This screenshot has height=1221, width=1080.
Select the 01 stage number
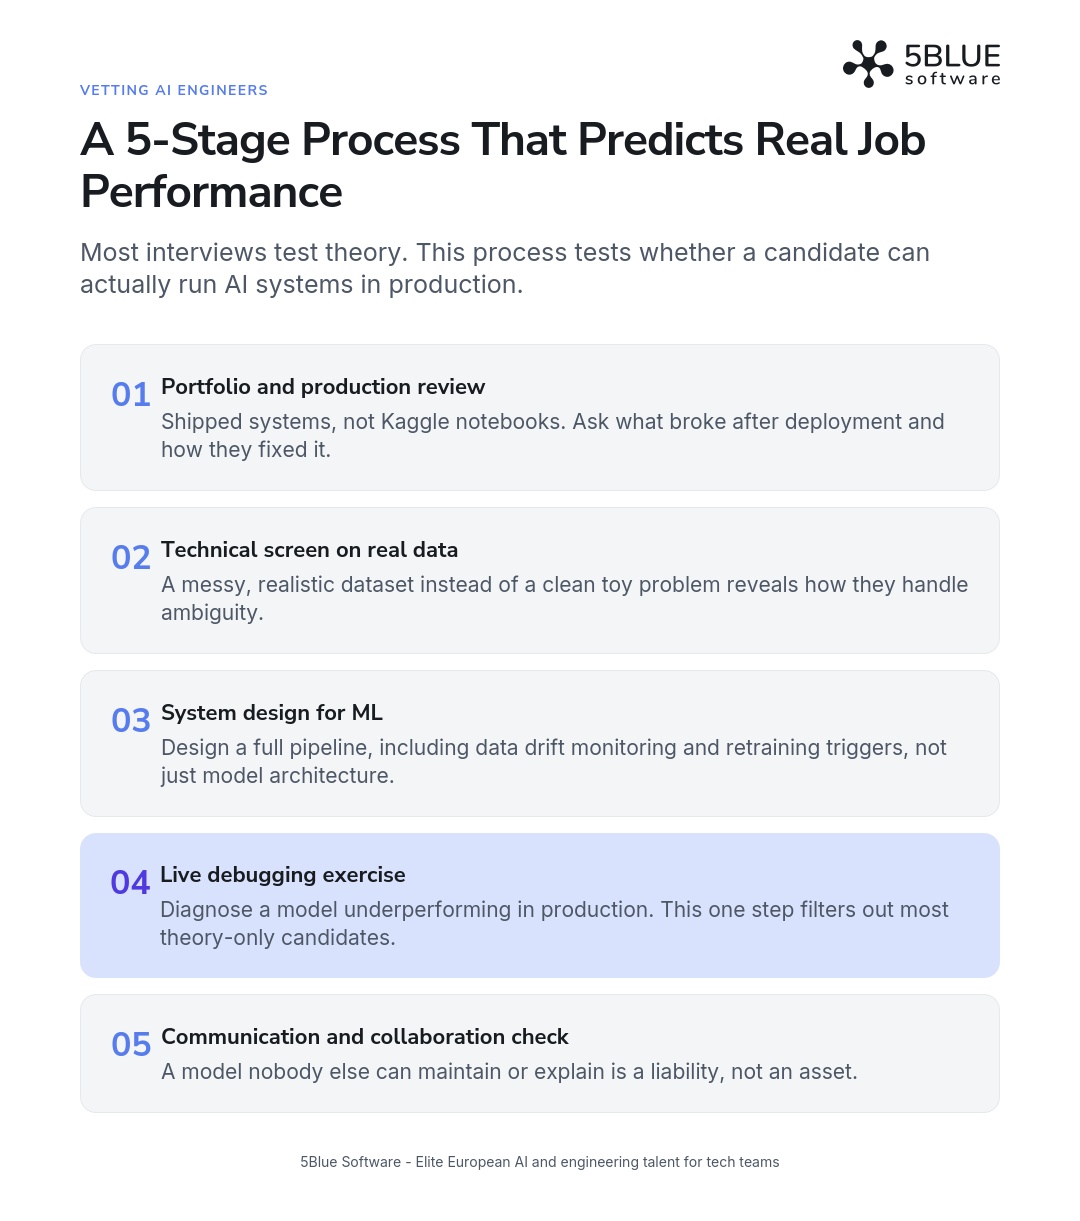(x=131, y=395)
